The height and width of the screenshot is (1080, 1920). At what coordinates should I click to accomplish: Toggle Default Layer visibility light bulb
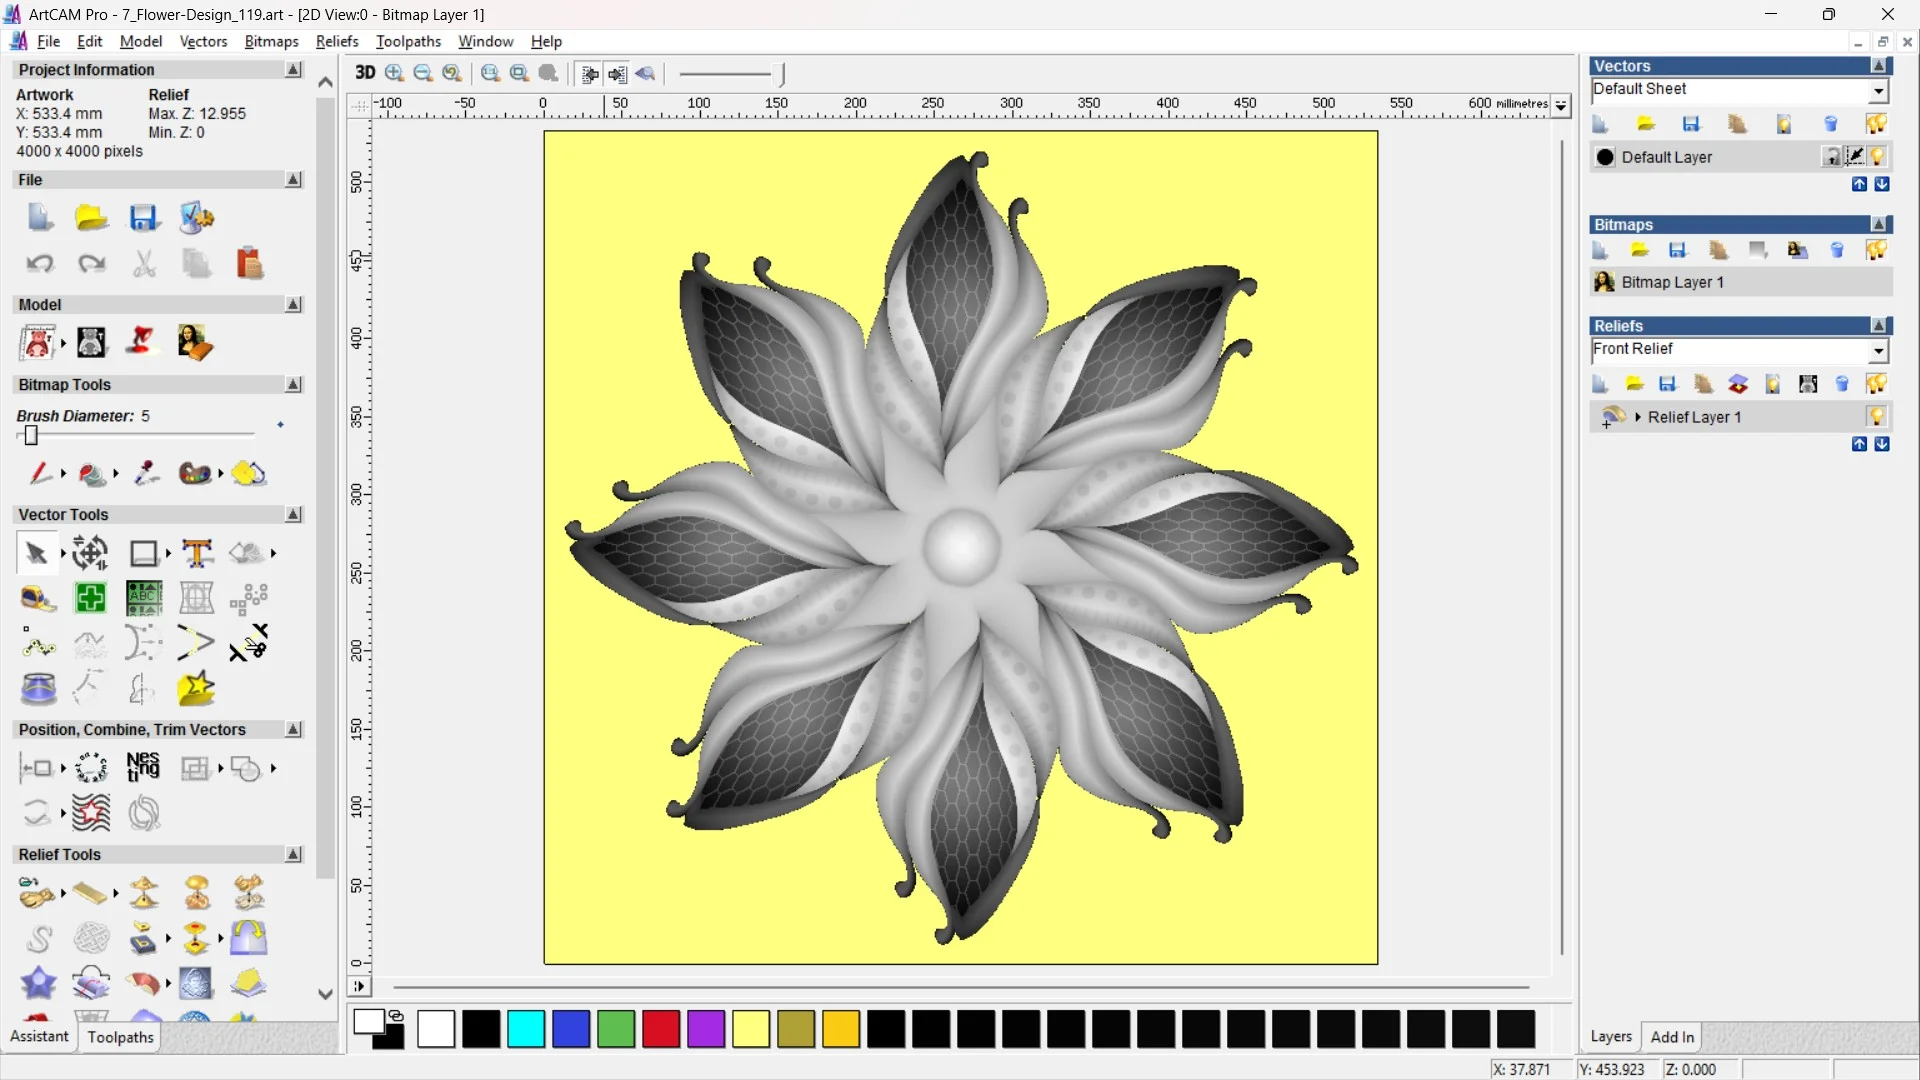1877,157
